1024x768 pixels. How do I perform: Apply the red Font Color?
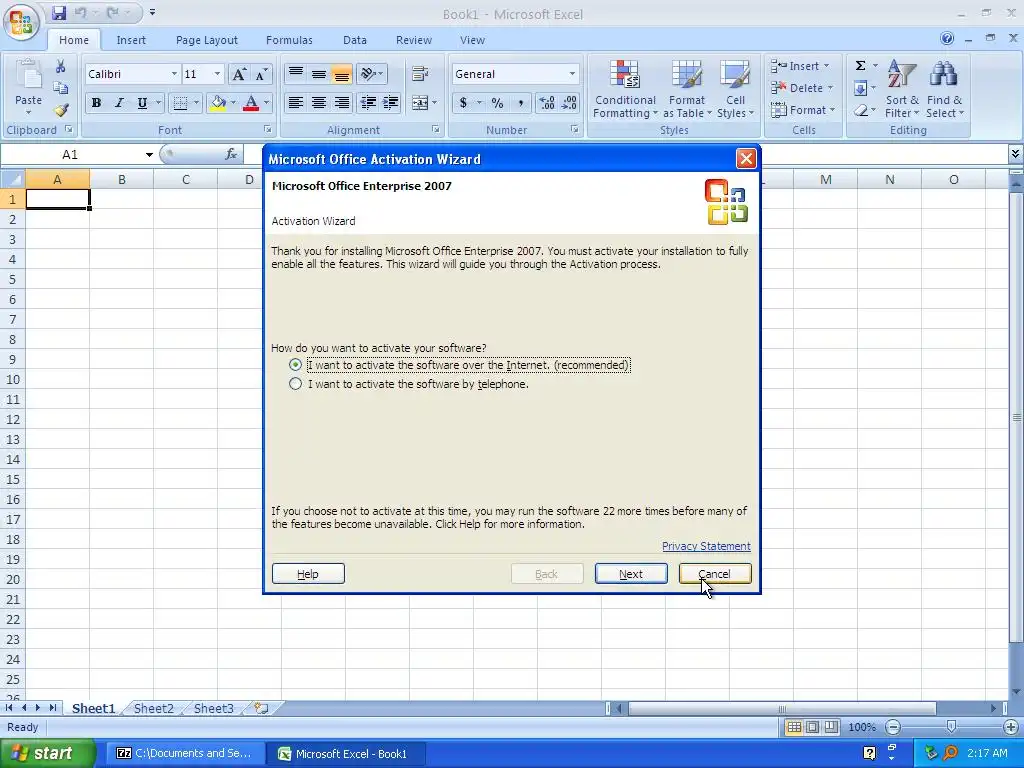251,103
